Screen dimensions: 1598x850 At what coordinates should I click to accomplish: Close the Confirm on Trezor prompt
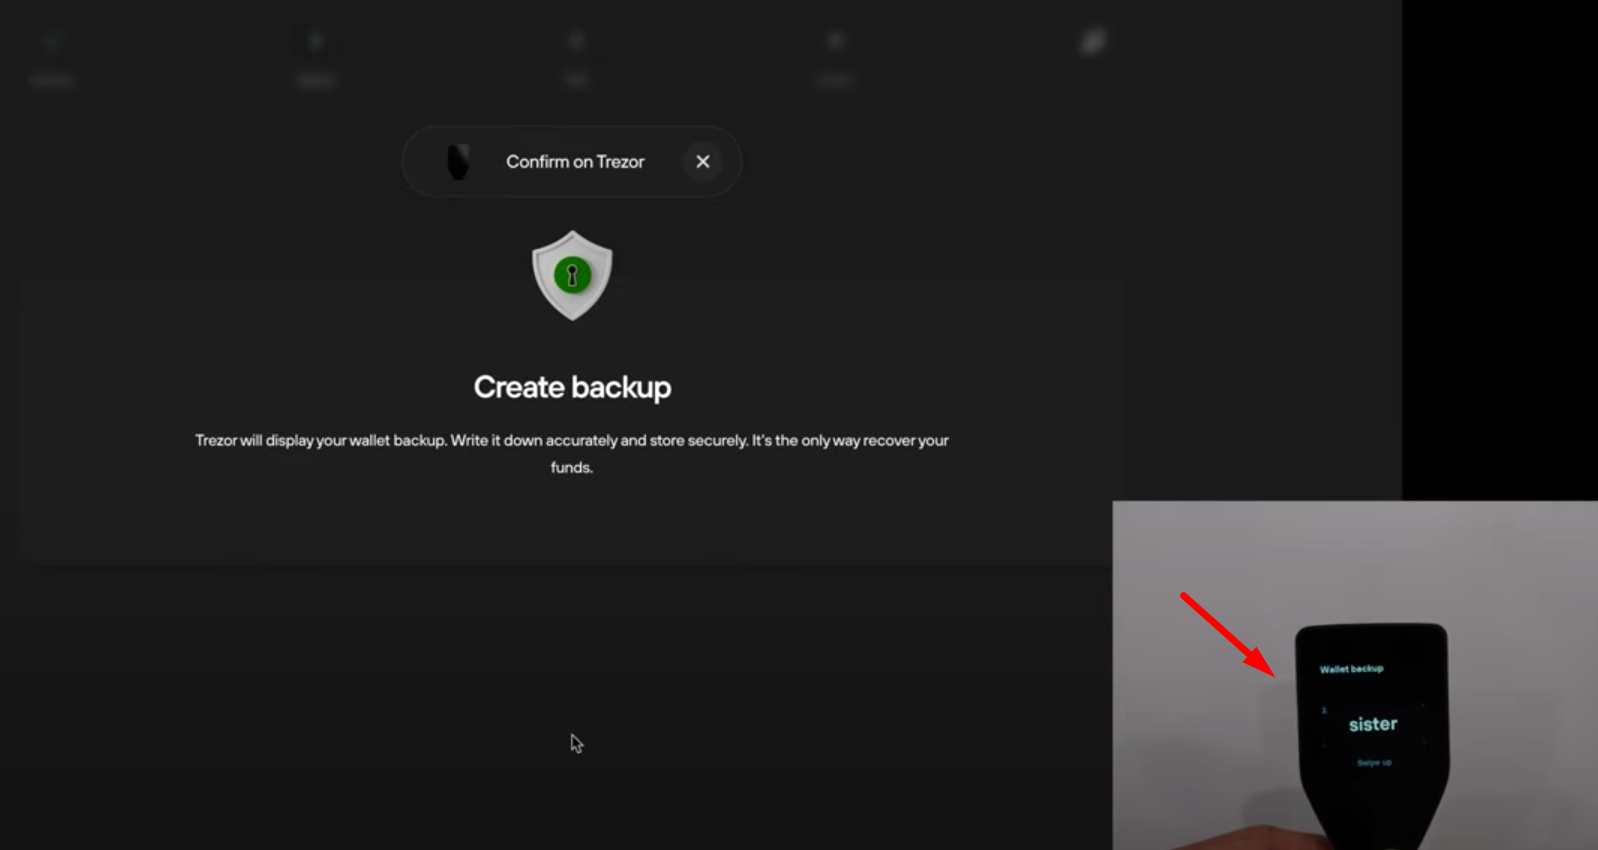(703, 161)
